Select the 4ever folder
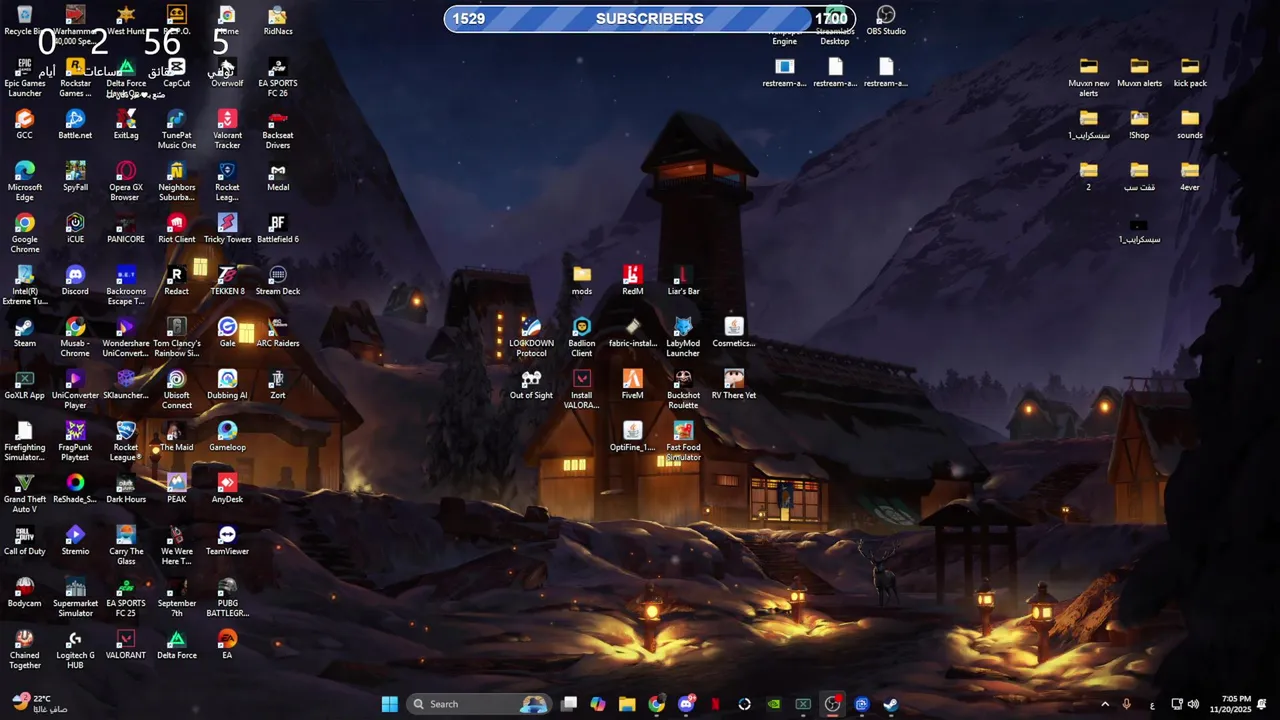Image resolution: width=1280 pixels, height=720 pixels. [x=1190, y=176]
